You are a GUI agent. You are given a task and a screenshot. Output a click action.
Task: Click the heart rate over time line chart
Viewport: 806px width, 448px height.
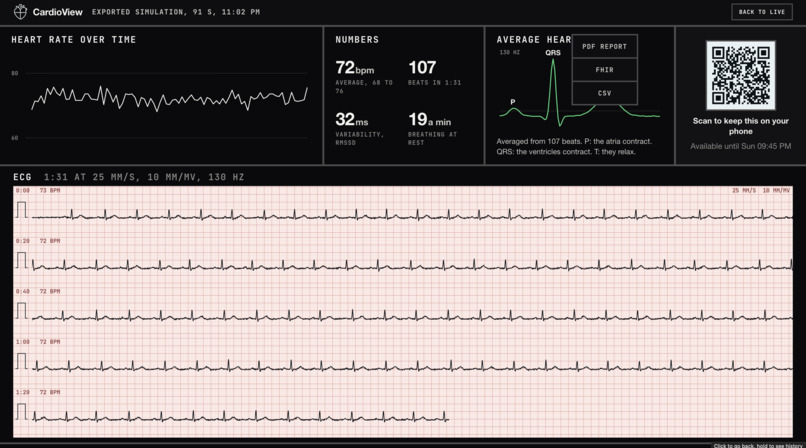click(x=169, y=98)
